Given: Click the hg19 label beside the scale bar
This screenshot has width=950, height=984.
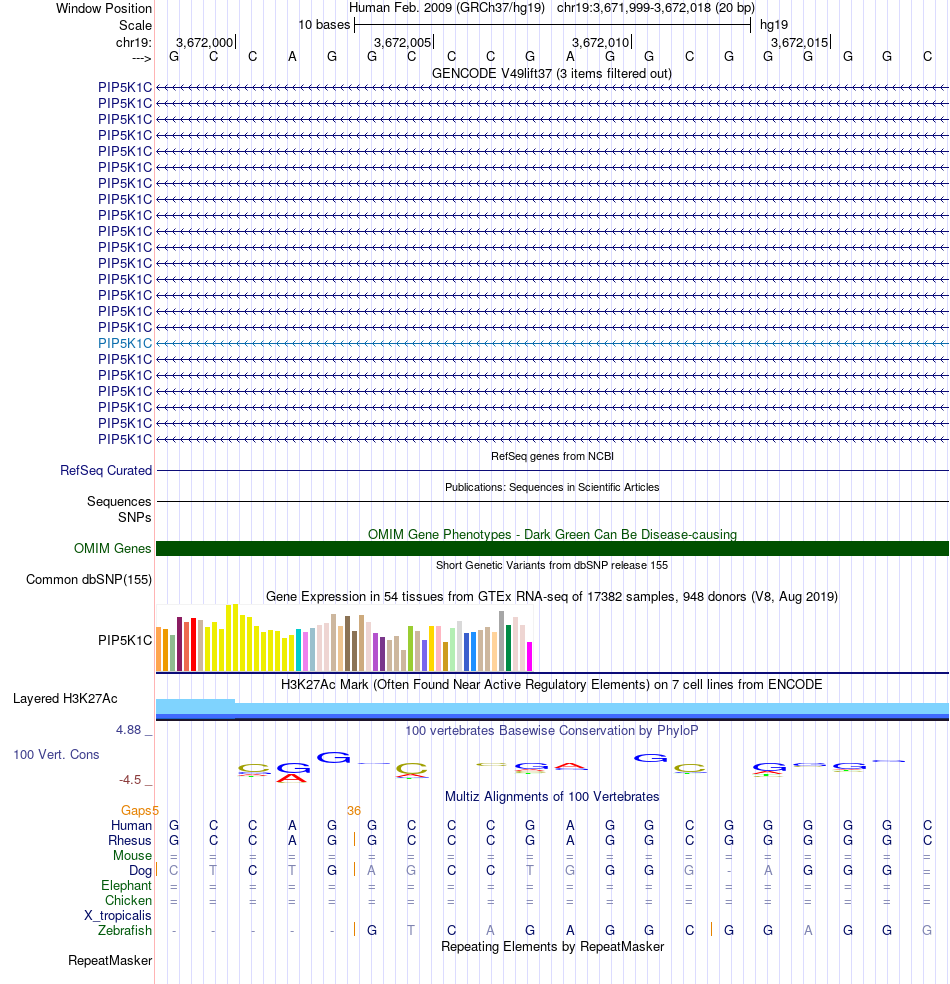Looking at the screenshot, I should (x=774, y=24).
